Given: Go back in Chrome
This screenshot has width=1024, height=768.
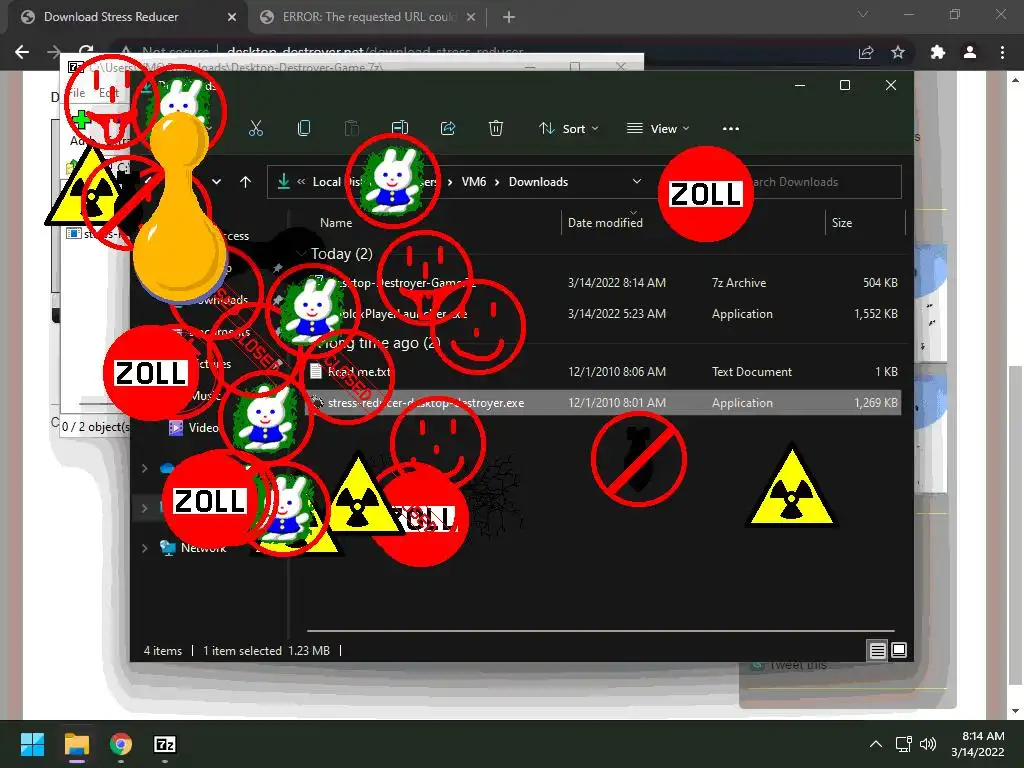Looking at the screenshot, I should click(x=22, y=52).
